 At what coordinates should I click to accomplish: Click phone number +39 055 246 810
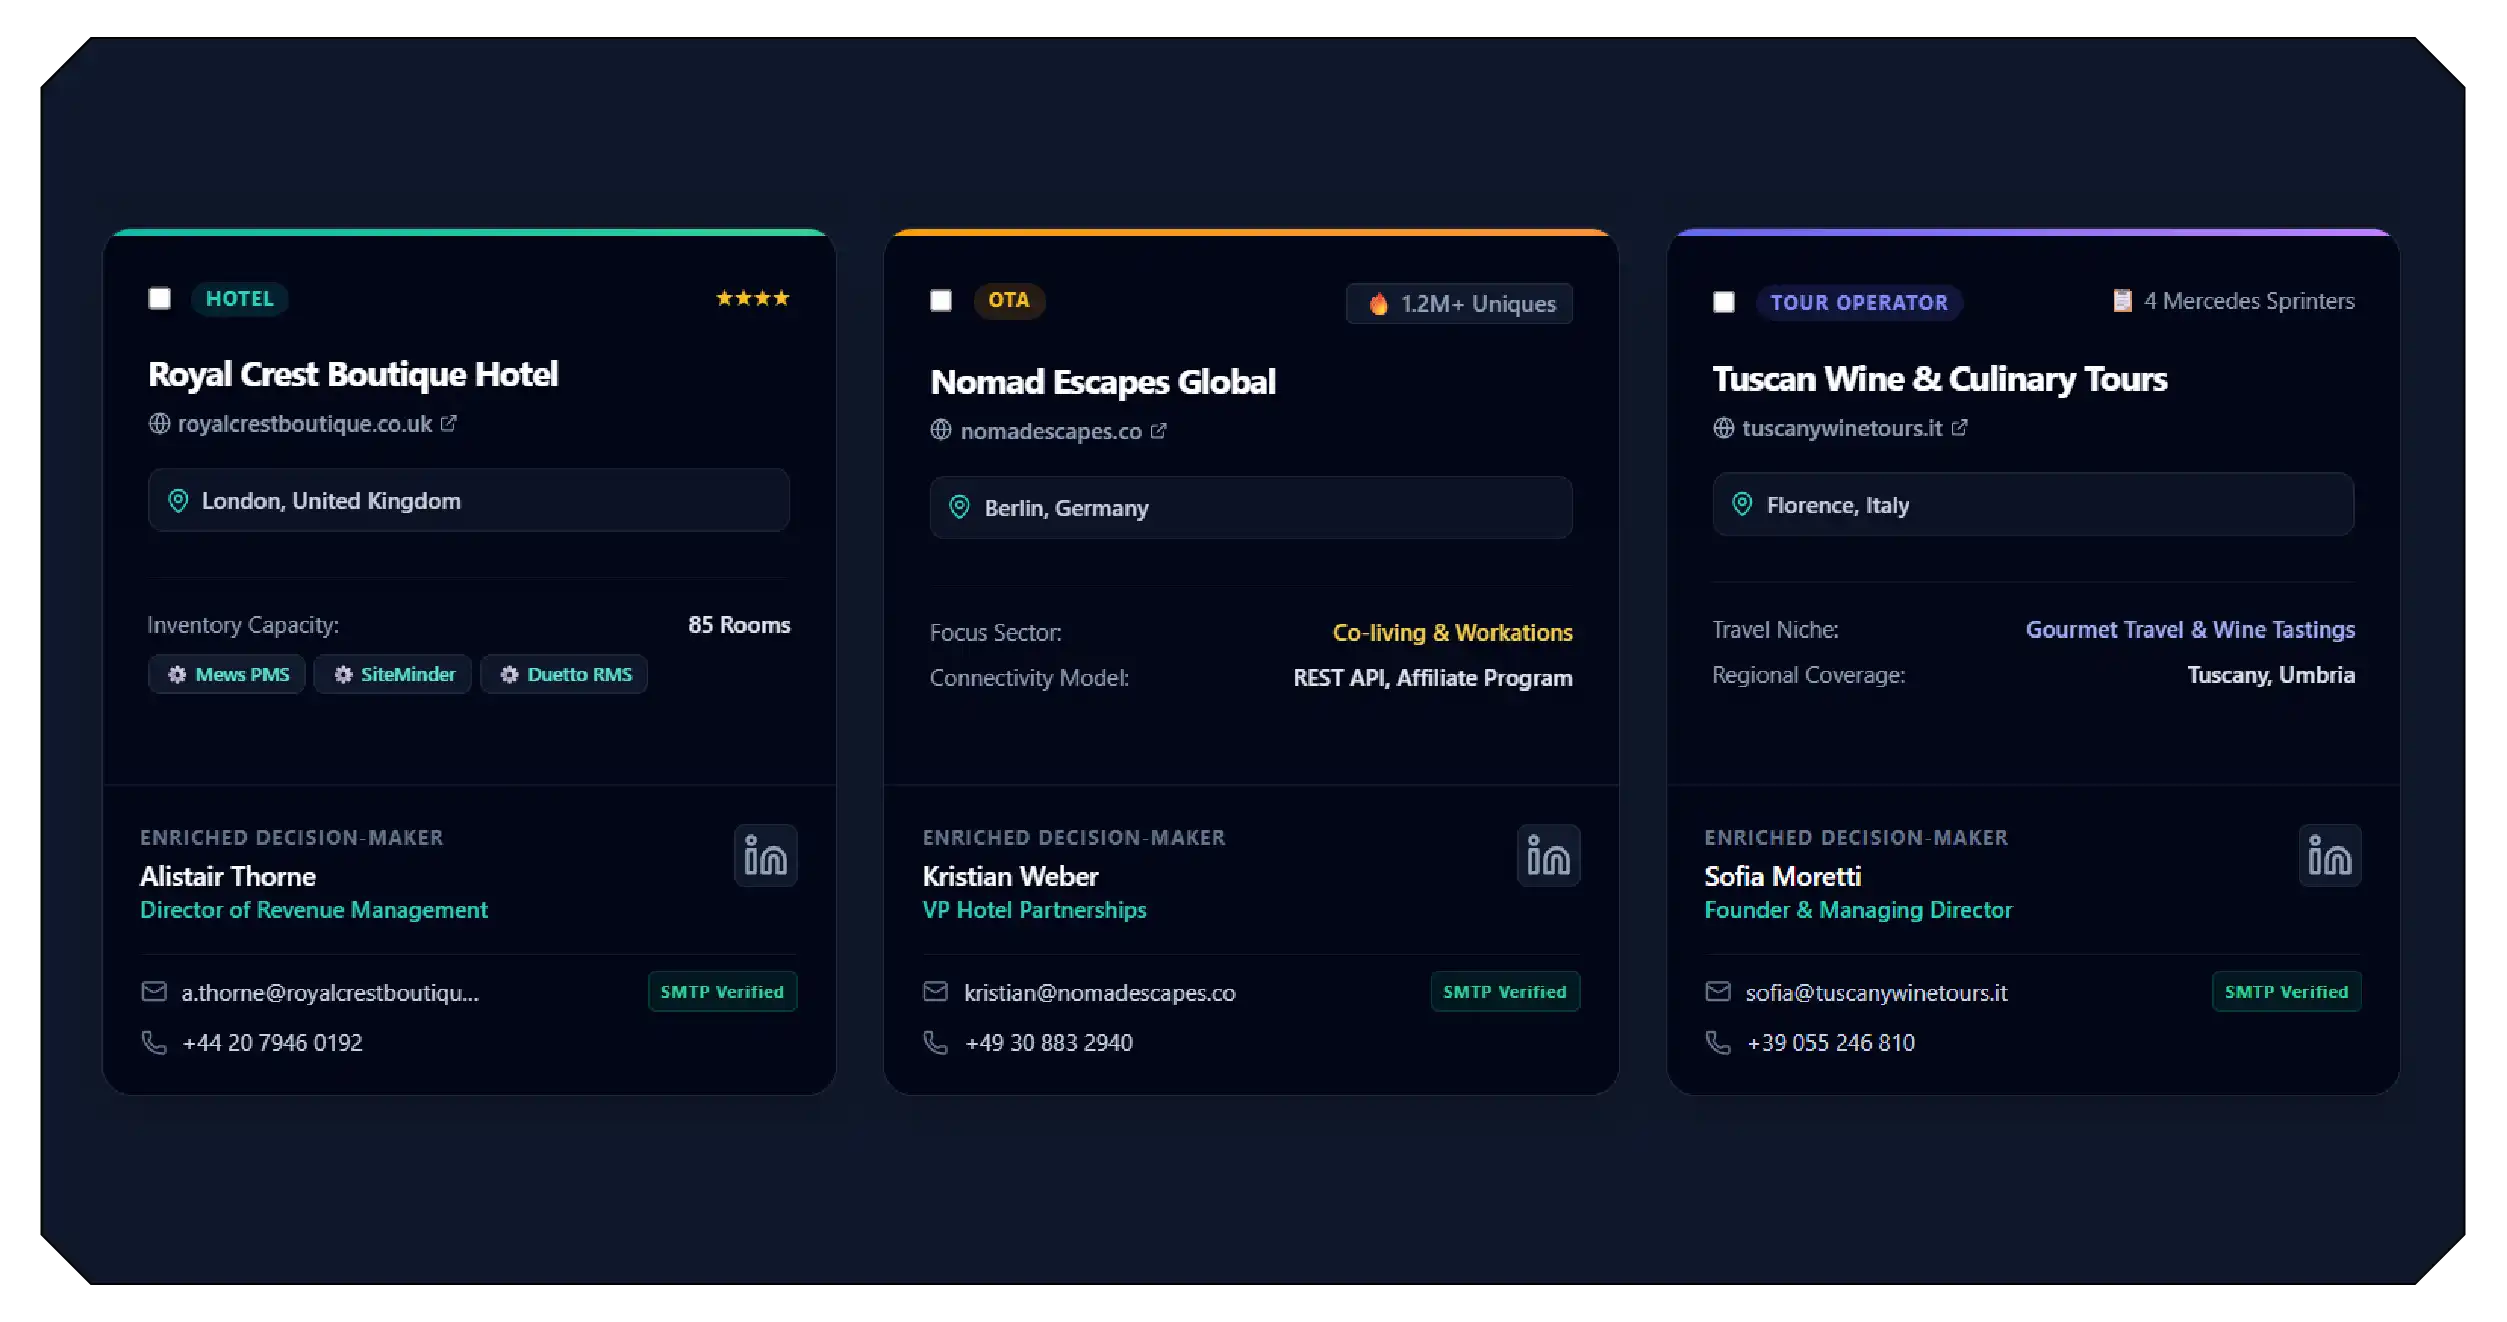pos(1831,1043)
